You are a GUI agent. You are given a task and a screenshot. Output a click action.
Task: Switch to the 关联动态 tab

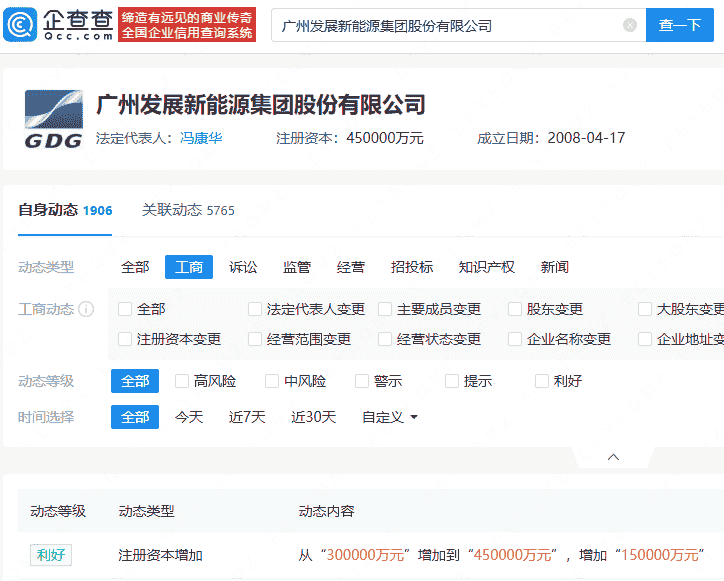tap(188, 210)
